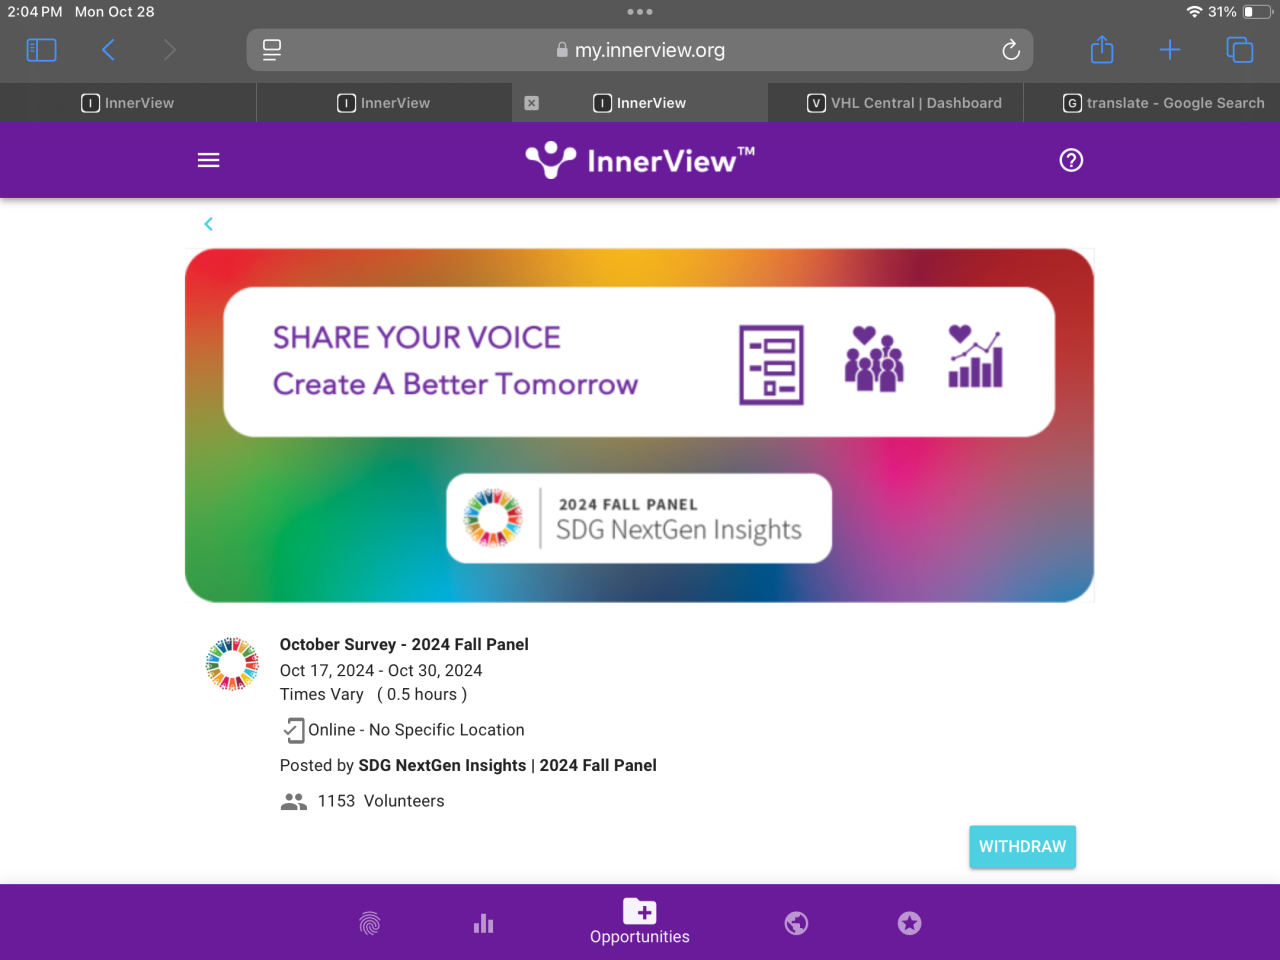The image size is (1280, 960).
Task: Open the Safari share sheet
Action: [1102, 49]
